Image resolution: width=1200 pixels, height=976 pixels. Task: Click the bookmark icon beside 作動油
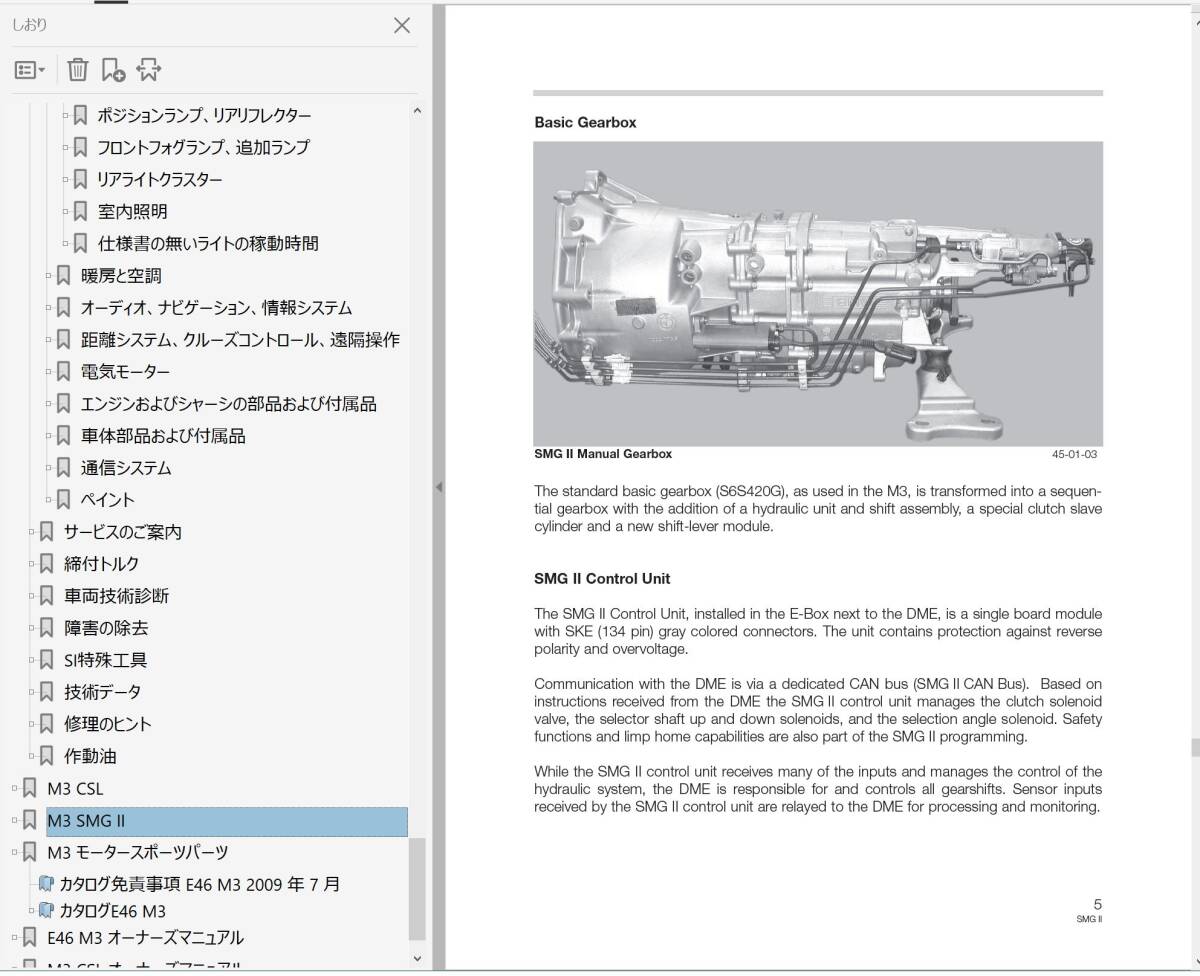(46, 756)
